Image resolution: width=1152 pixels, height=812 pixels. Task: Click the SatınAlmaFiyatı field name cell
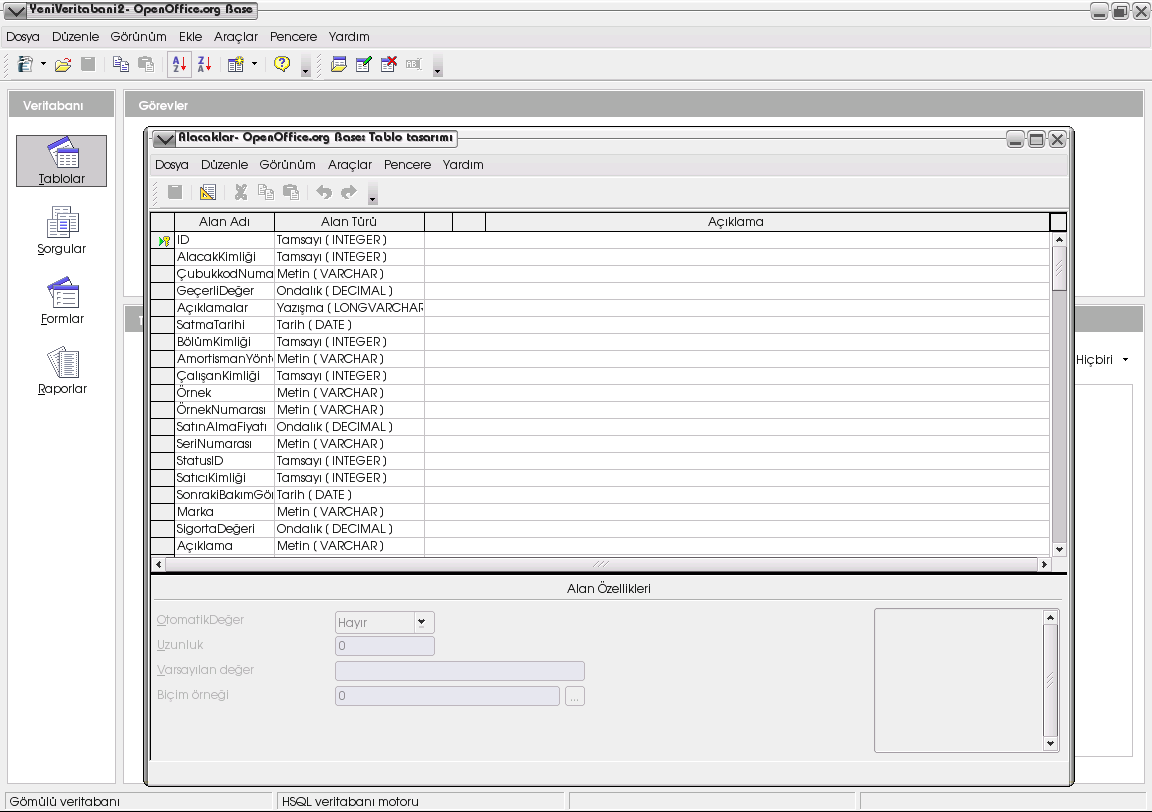224,427
